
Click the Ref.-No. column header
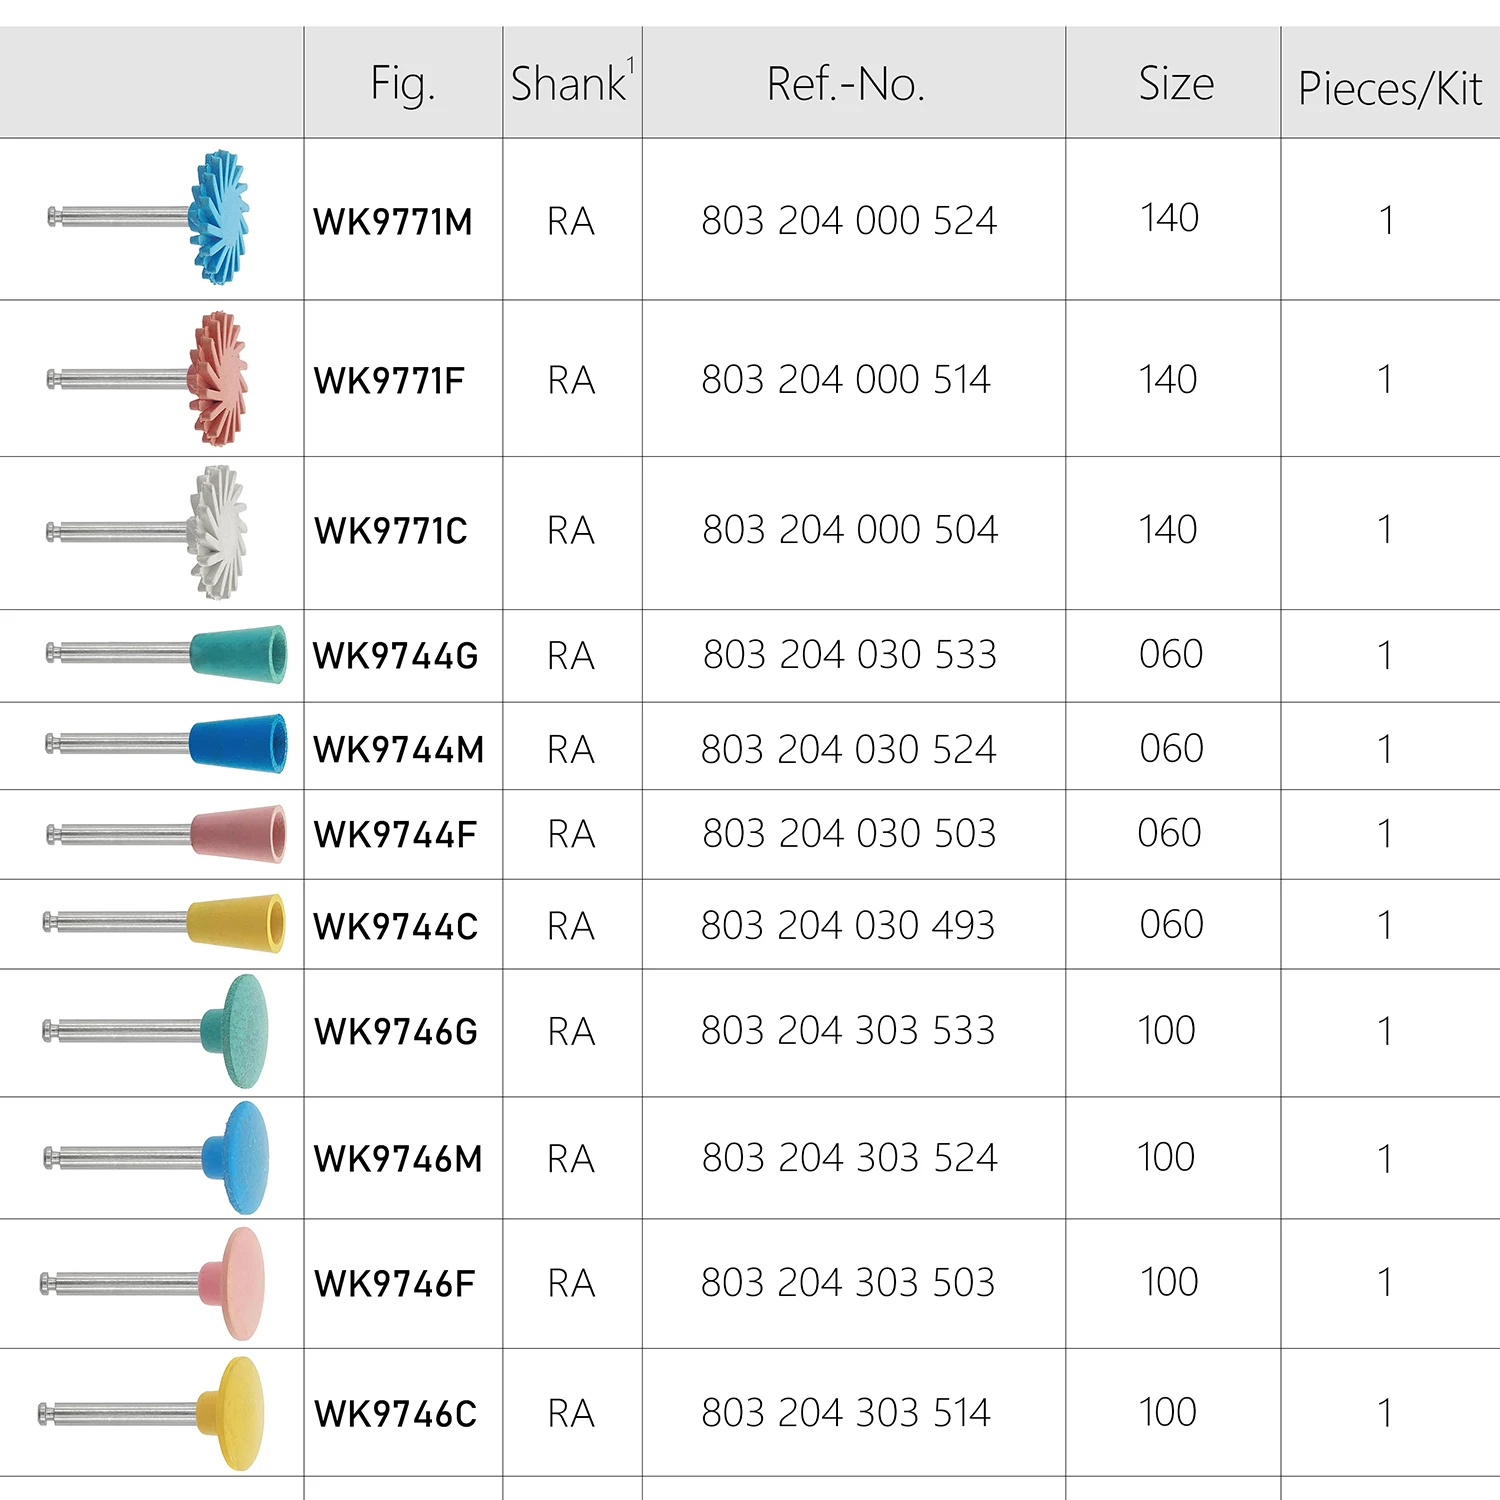[x=846, y=84]
